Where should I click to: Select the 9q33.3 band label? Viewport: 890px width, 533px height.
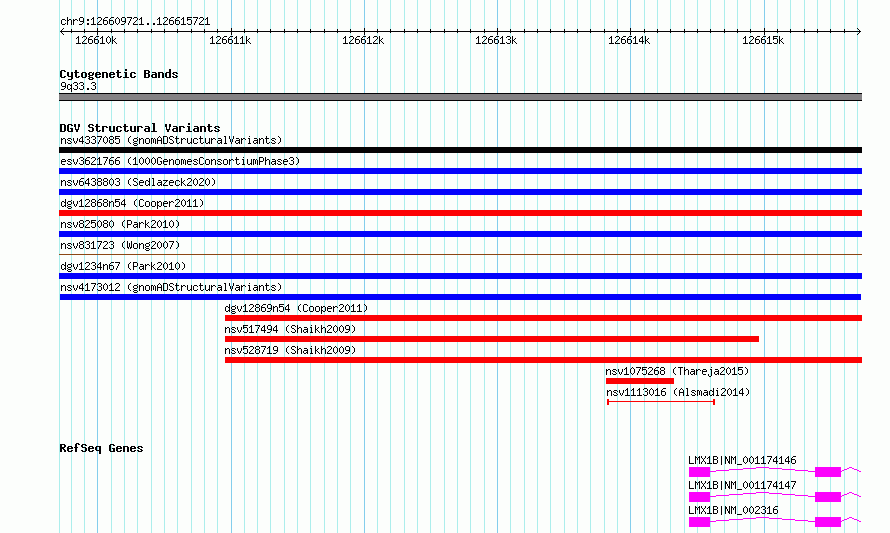78,86
